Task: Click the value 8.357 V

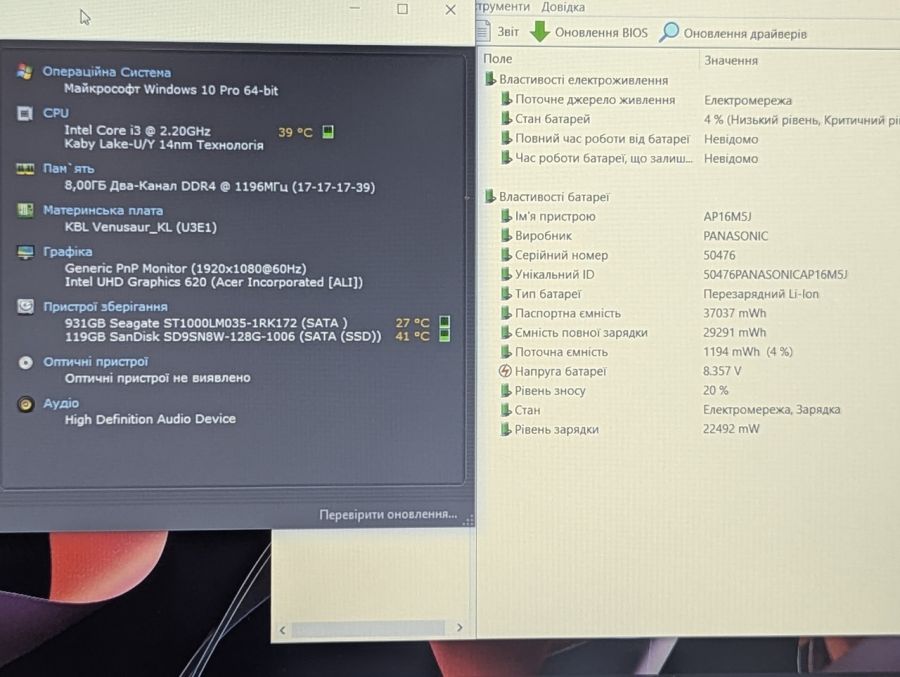Action: pyautogui.click(x=722, y=371)
